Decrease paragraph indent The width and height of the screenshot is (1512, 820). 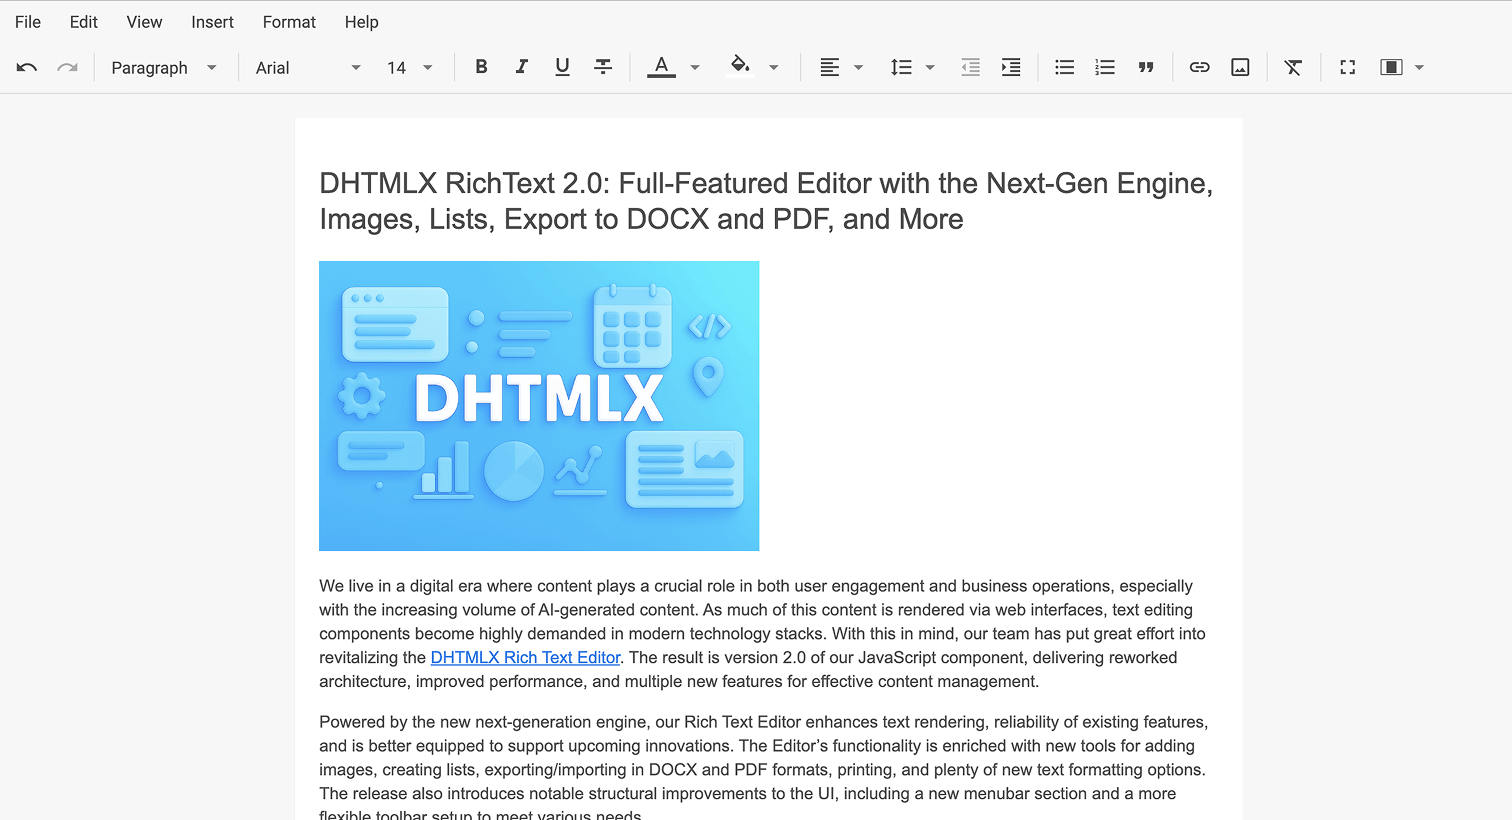pos(970,67)
